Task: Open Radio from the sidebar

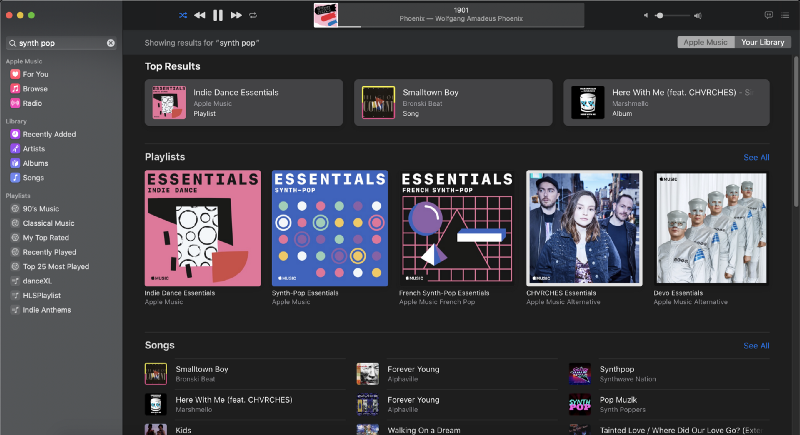Action: pyautogui.click(x=32, y=103)
